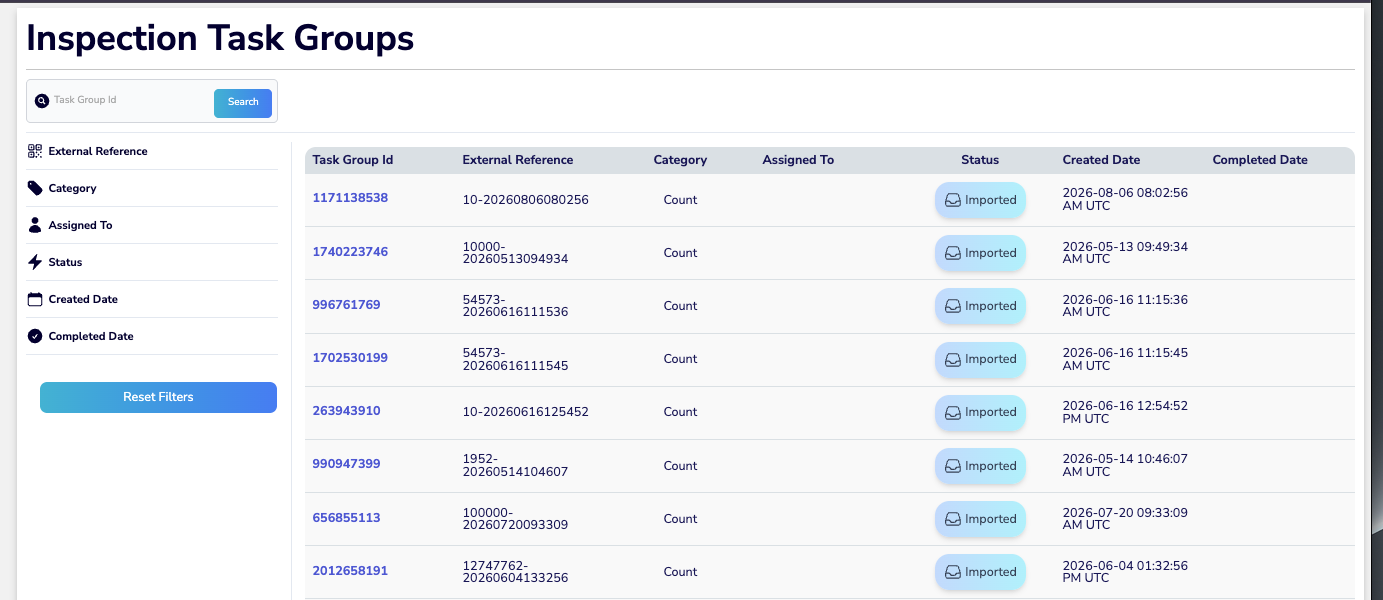The height and width of the screenshot is (600, 1383).
Task: Click inbox icon in Imported badge for 263943910
Action: 953,412
